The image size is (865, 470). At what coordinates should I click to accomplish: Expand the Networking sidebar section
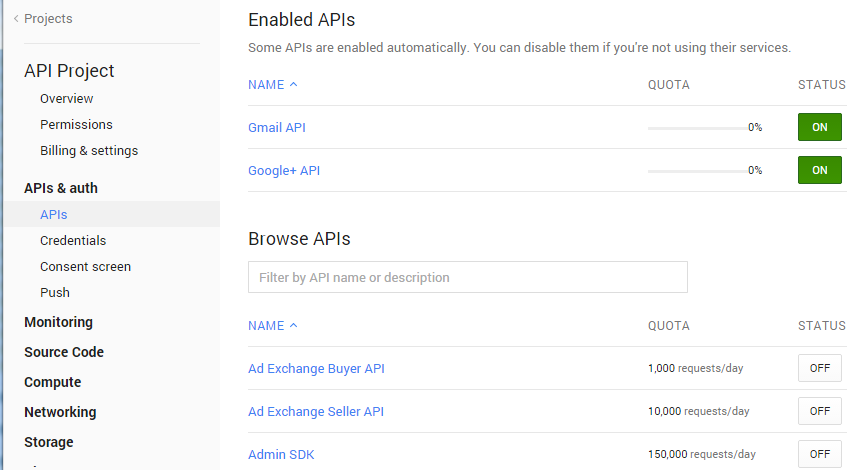(x=60, y=412)
